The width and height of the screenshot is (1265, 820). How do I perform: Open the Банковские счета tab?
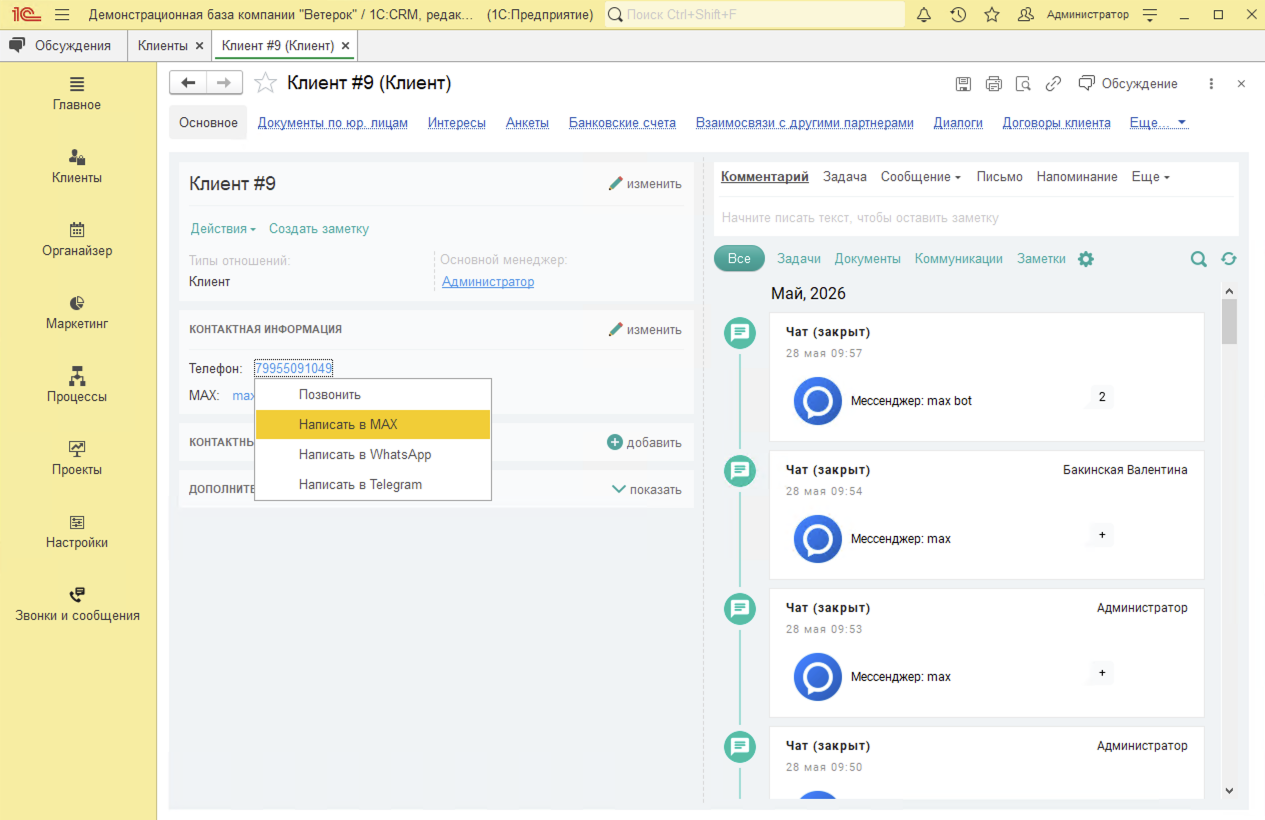pos(622,123)
